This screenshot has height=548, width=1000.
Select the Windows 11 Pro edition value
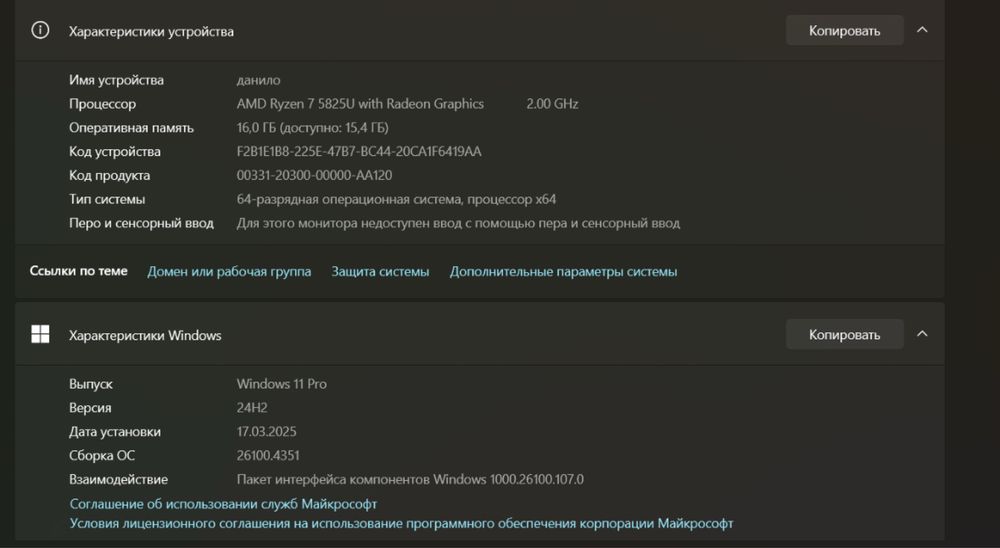281,384
